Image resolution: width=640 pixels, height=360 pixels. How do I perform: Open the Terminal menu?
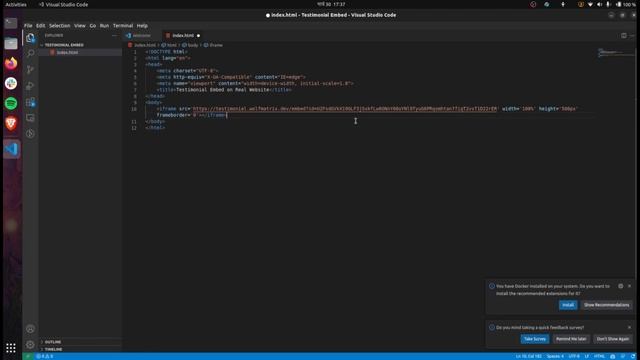coord(123,26)
